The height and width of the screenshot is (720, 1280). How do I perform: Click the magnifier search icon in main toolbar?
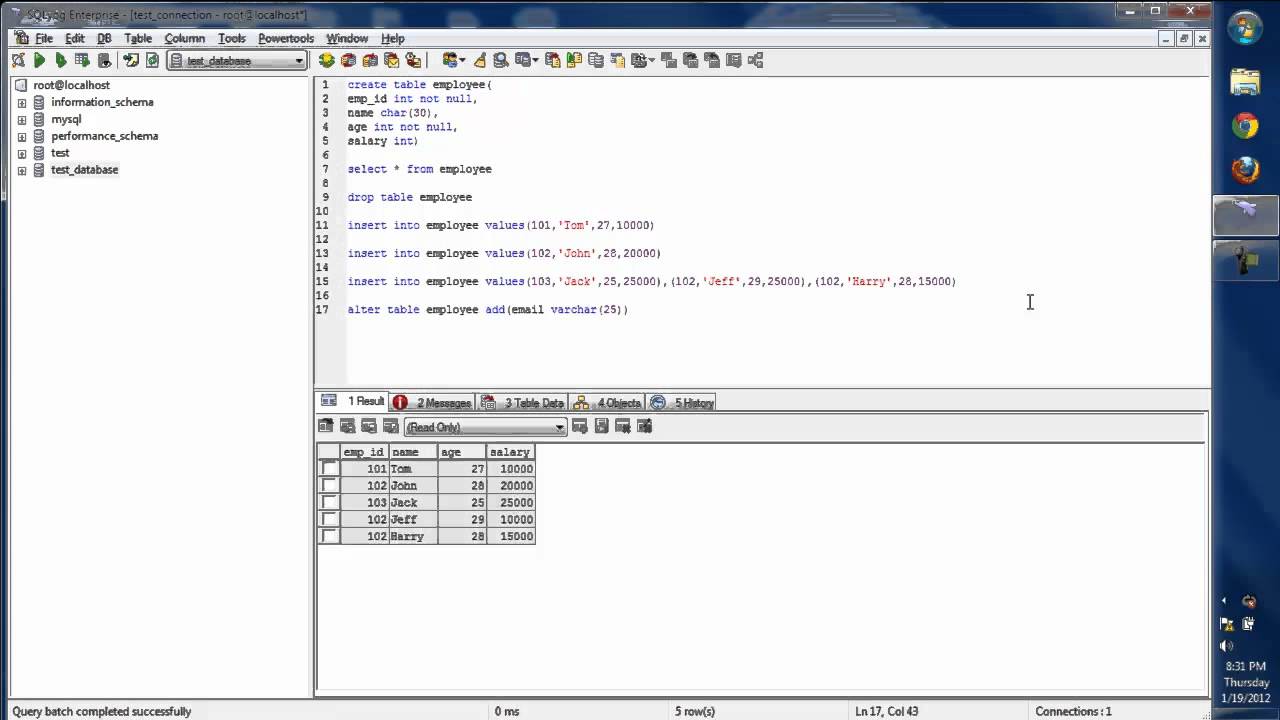[501, 60]
